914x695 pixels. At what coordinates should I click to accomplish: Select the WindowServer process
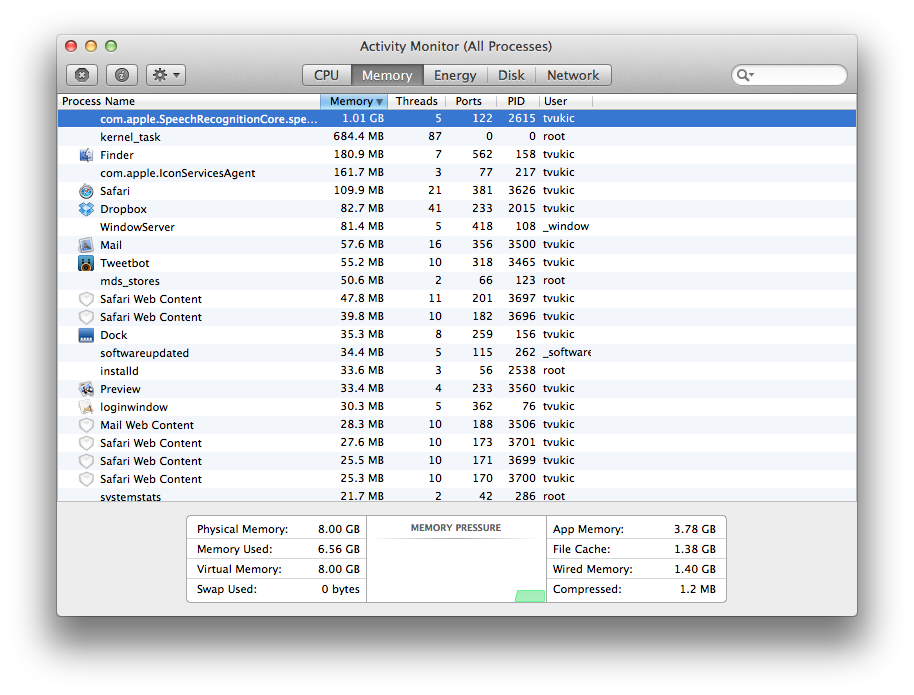[457, 227]
